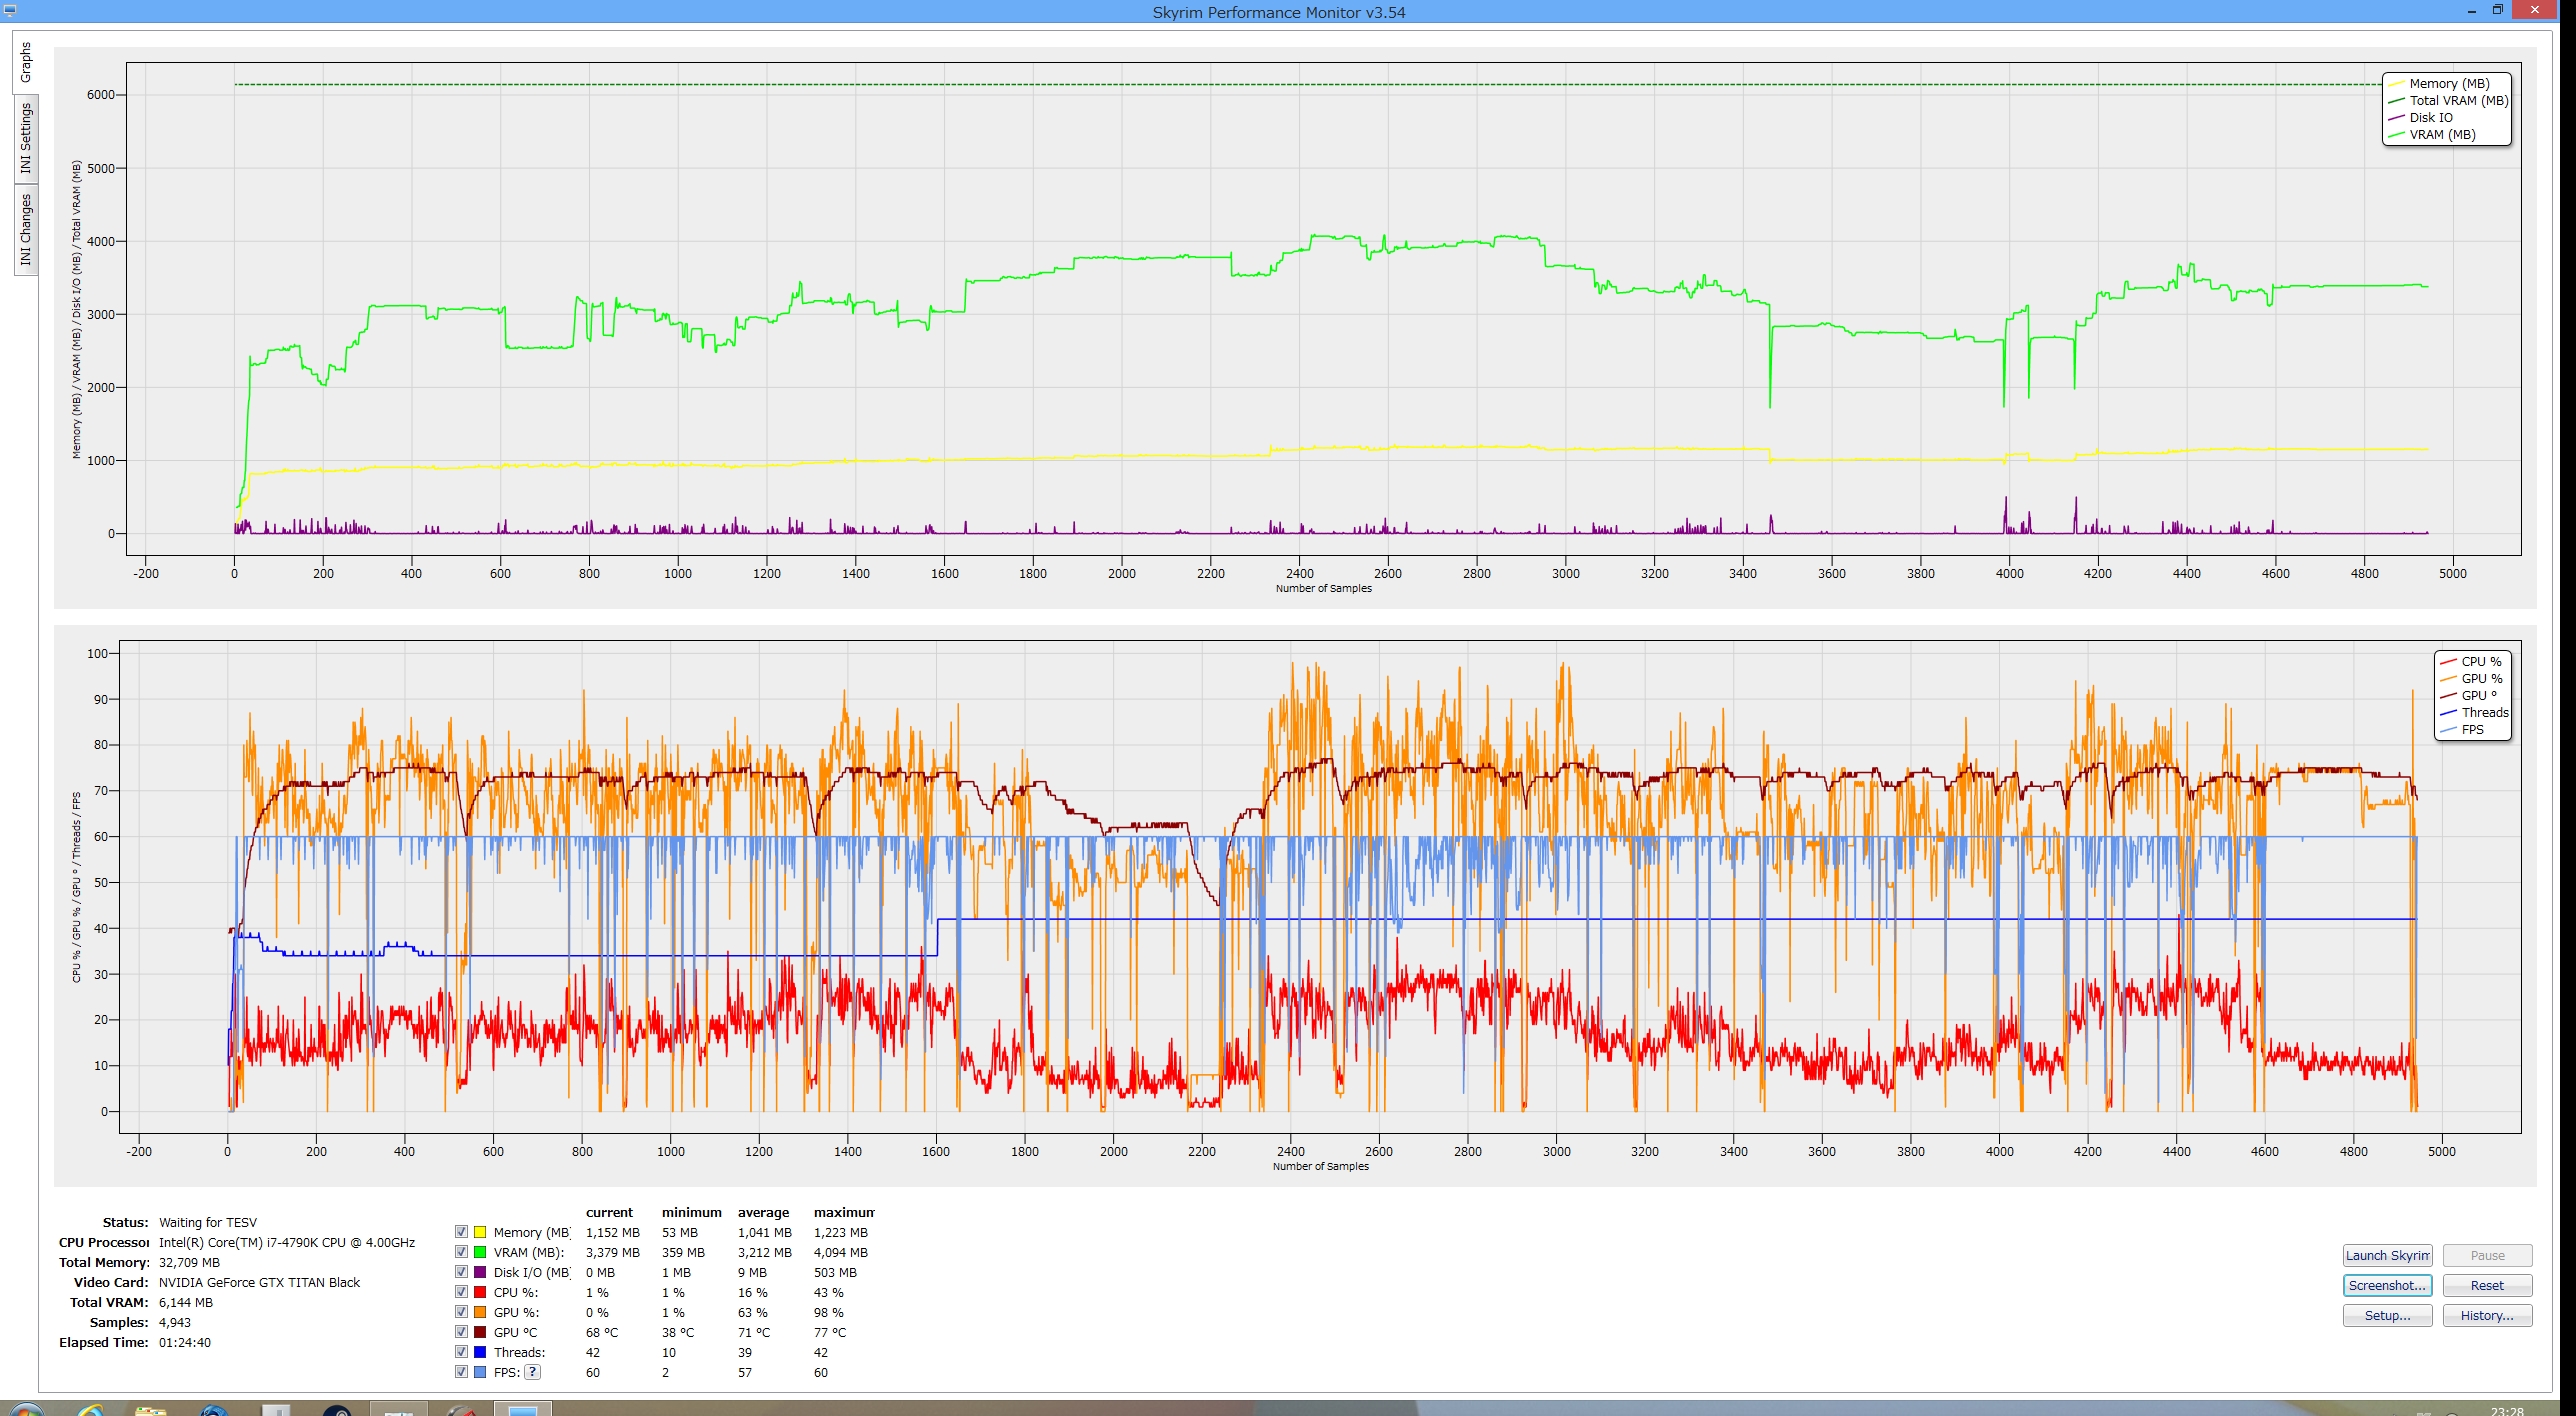Click the window title 'Skyrim Performance Monitor v3.54'
Image resolution: width=2576 pixels, height=1416 pixels.
(x=1279, y=12)
